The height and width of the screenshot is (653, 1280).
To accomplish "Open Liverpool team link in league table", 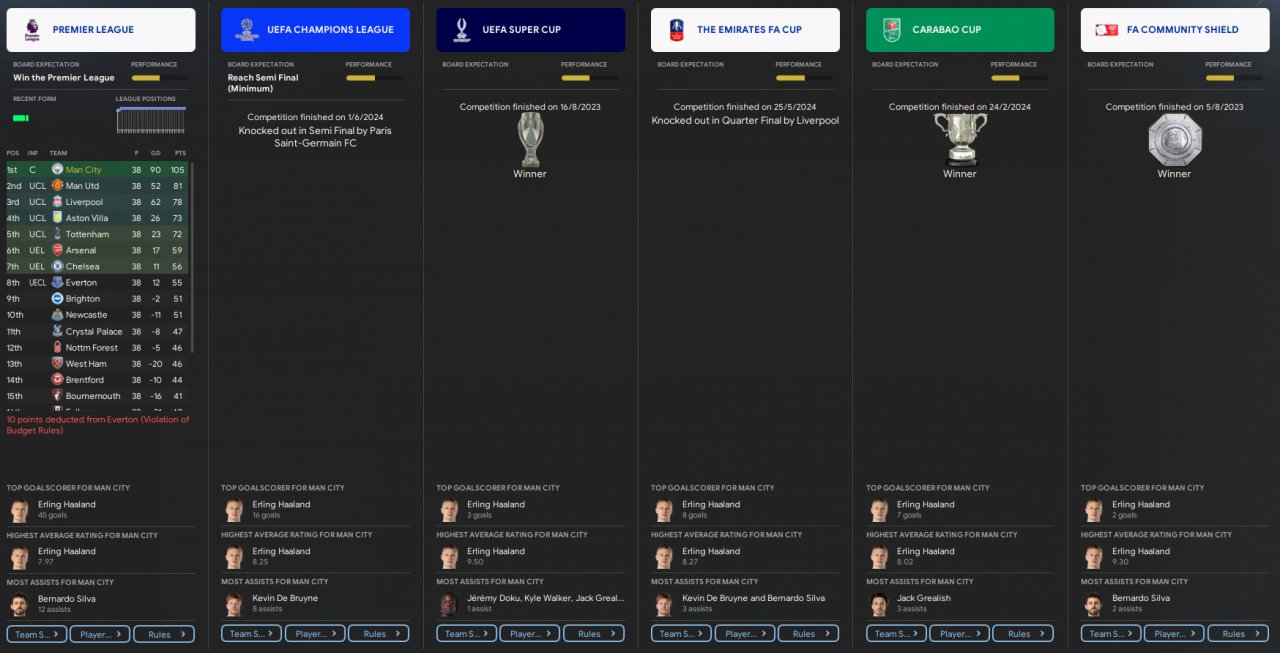I will (84, 202).
